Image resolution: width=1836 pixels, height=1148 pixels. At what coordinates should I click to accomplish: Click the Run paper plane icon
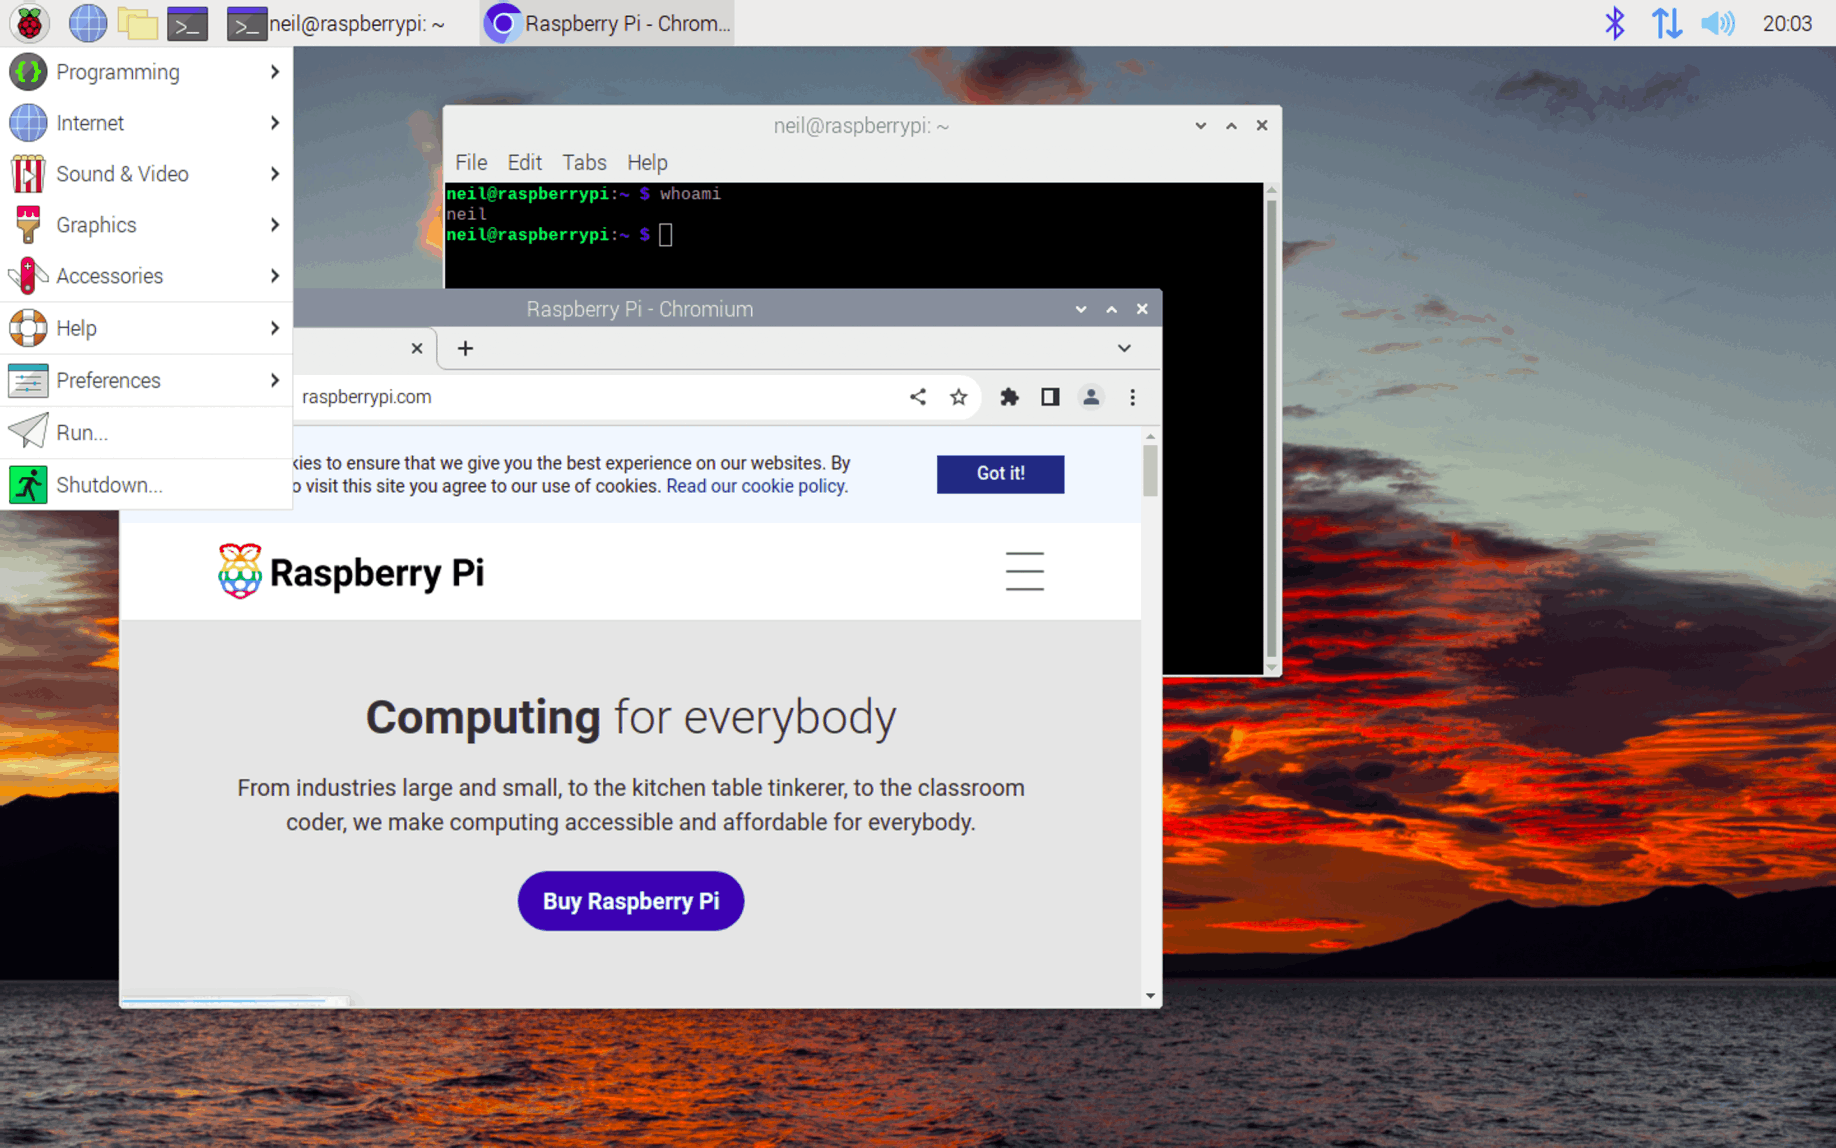[28, 432]
